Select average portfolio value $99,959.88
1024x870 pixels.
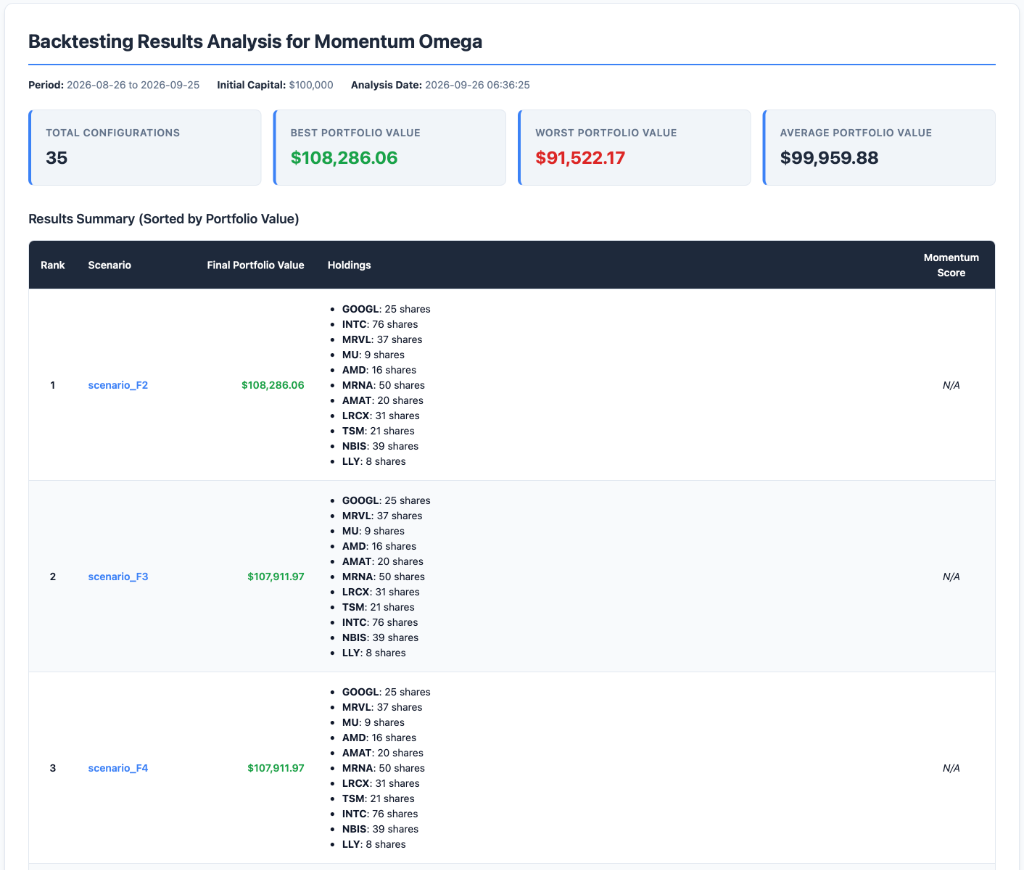[x=829, y=158]
